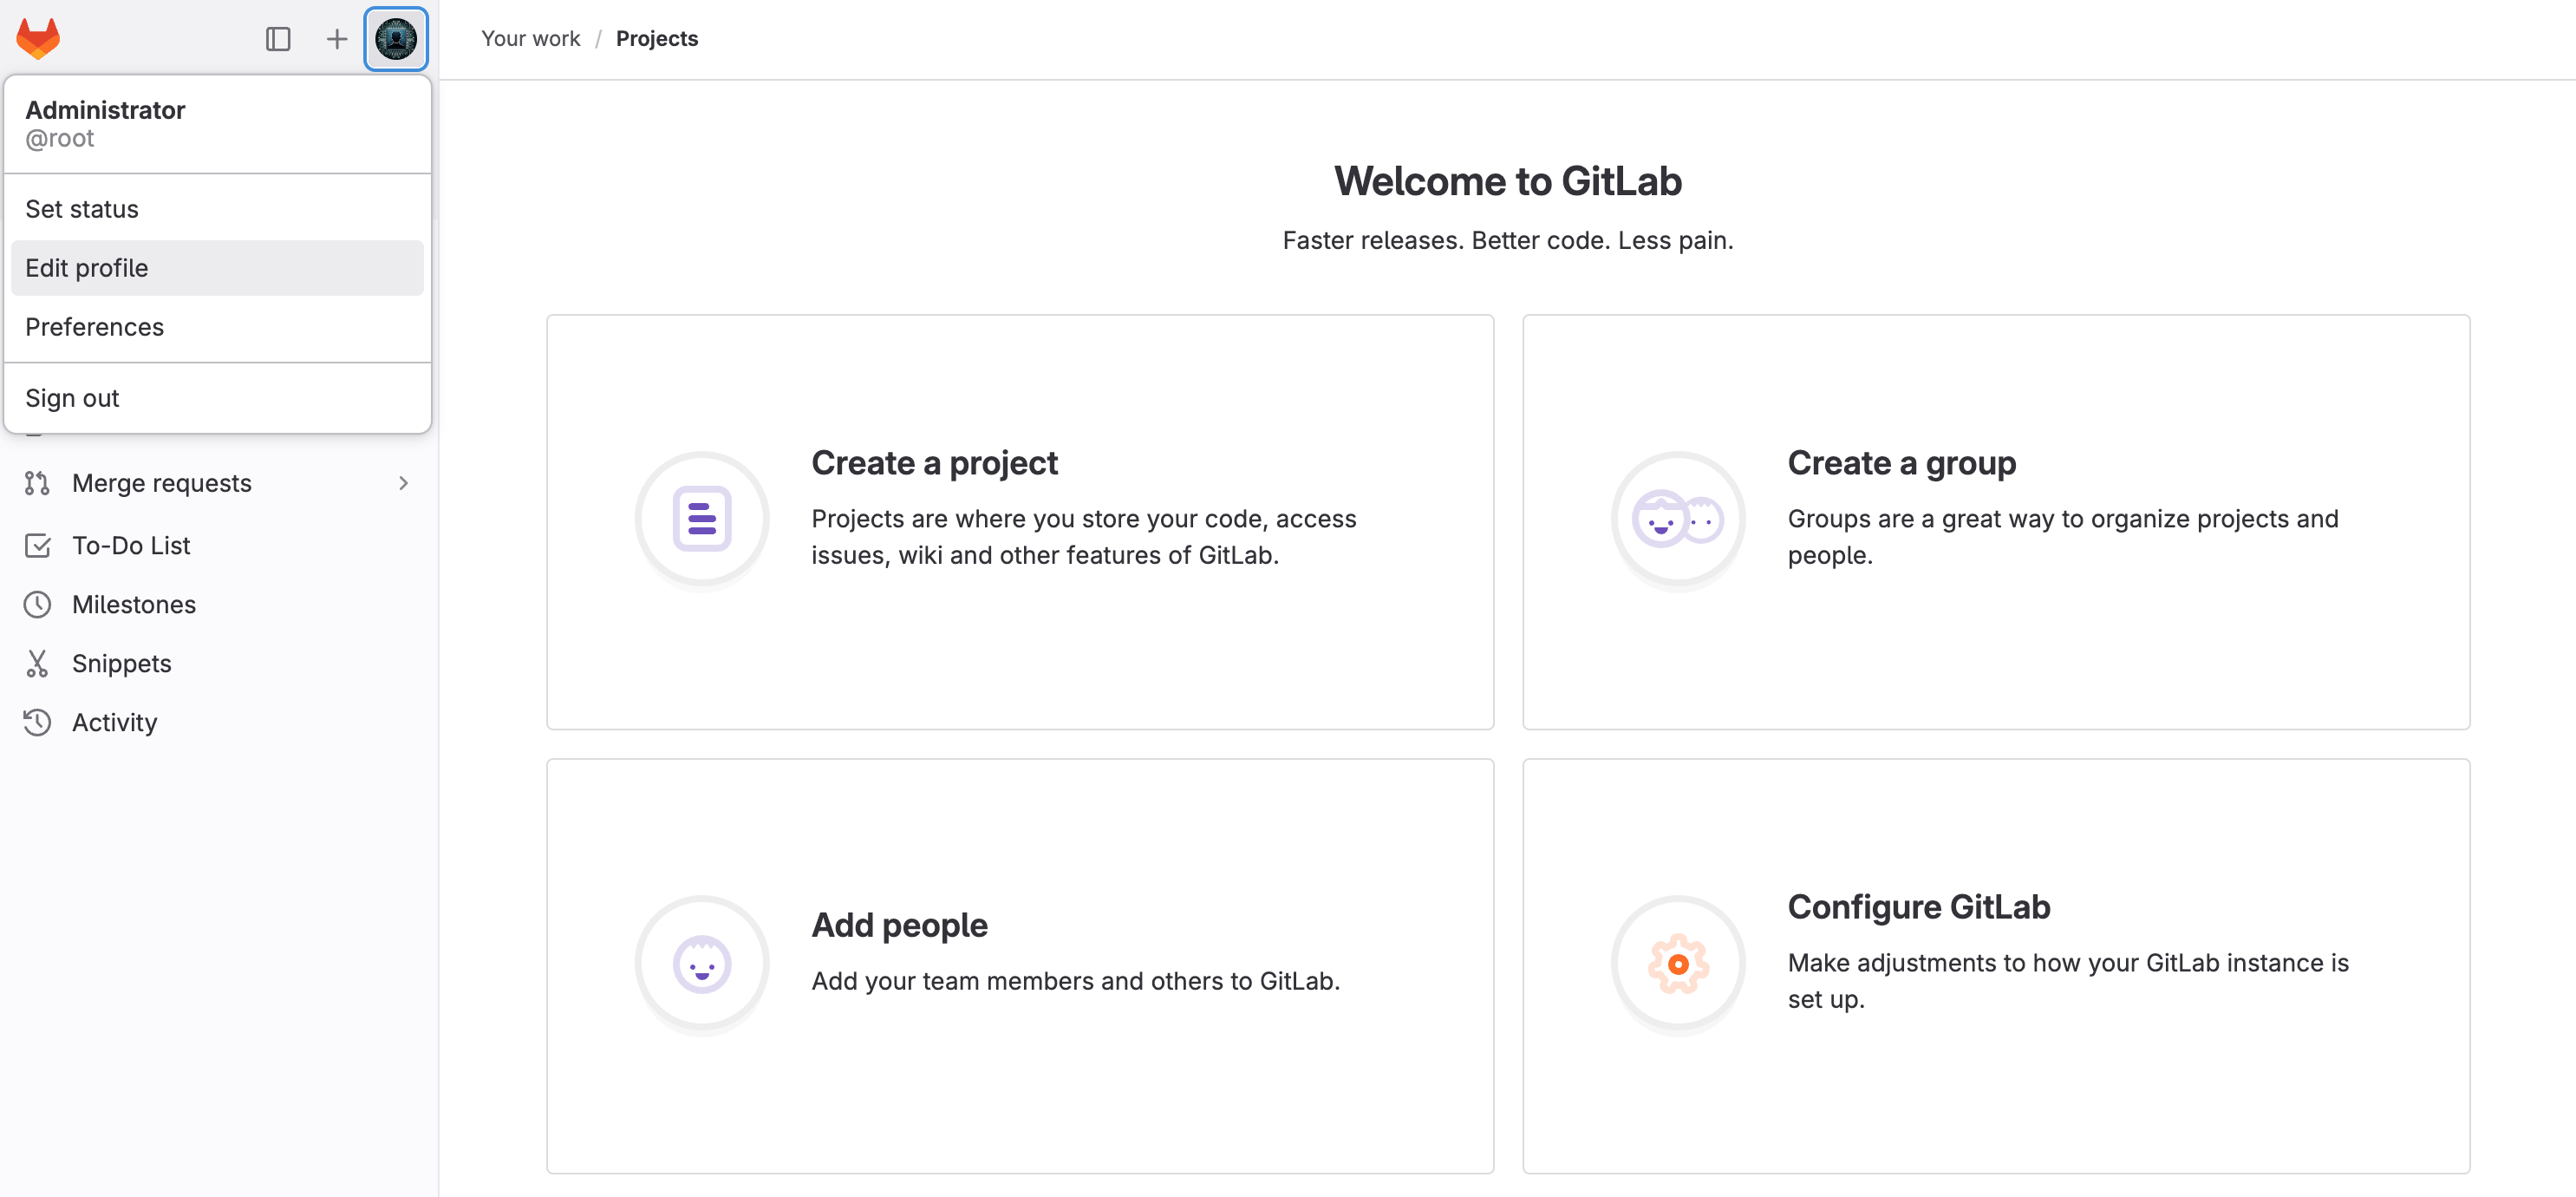The height and width of the screenshot is (1197, 2576).
Task: Click the Merge requests icon
Action: pos(37,483)
